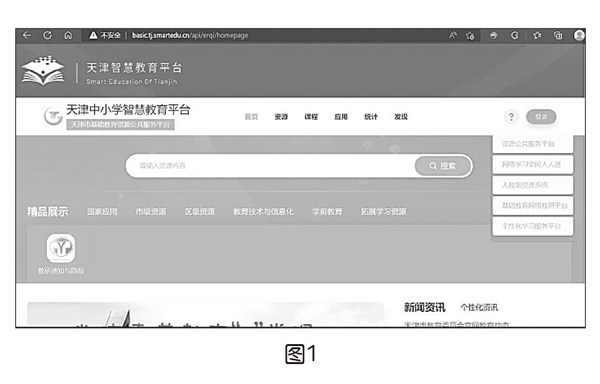This screenshot has width=600, height=384.
Task: Open the 课程 navigation menu
Action: pos(311,117)
